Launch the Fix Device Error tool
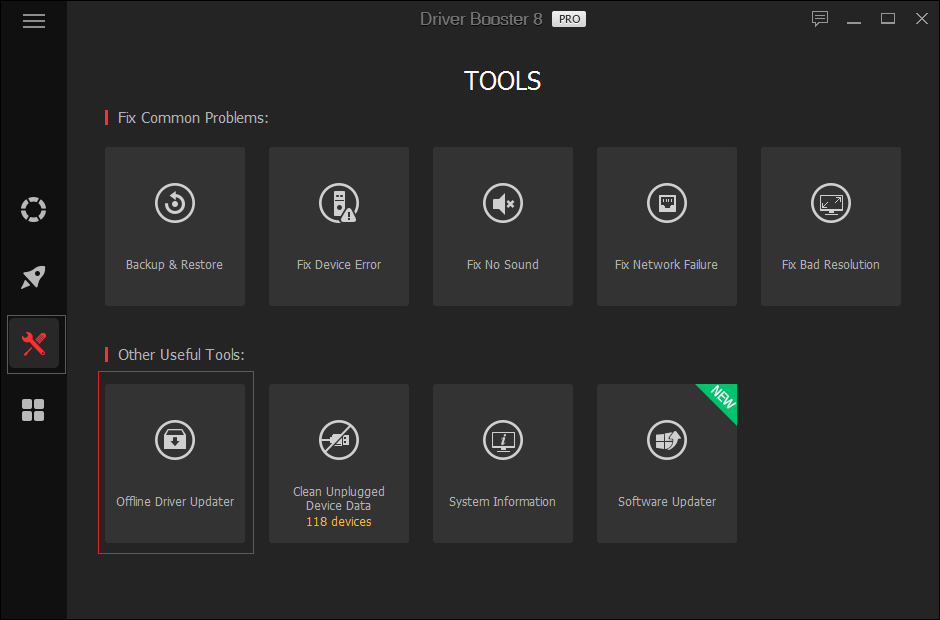This screenshot has width=940, height=620. tap(338, 226)
